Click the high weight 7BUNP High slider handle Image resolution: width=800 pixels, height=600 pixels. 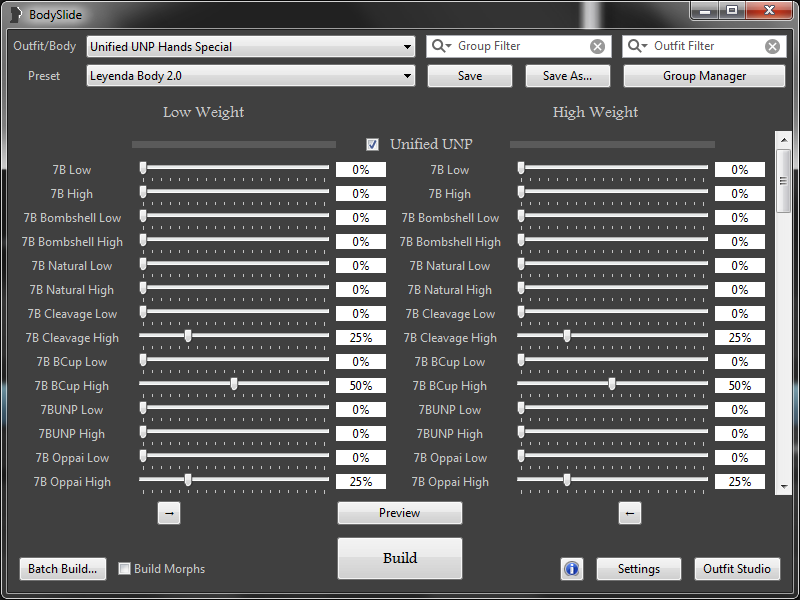tap(521, 432)
